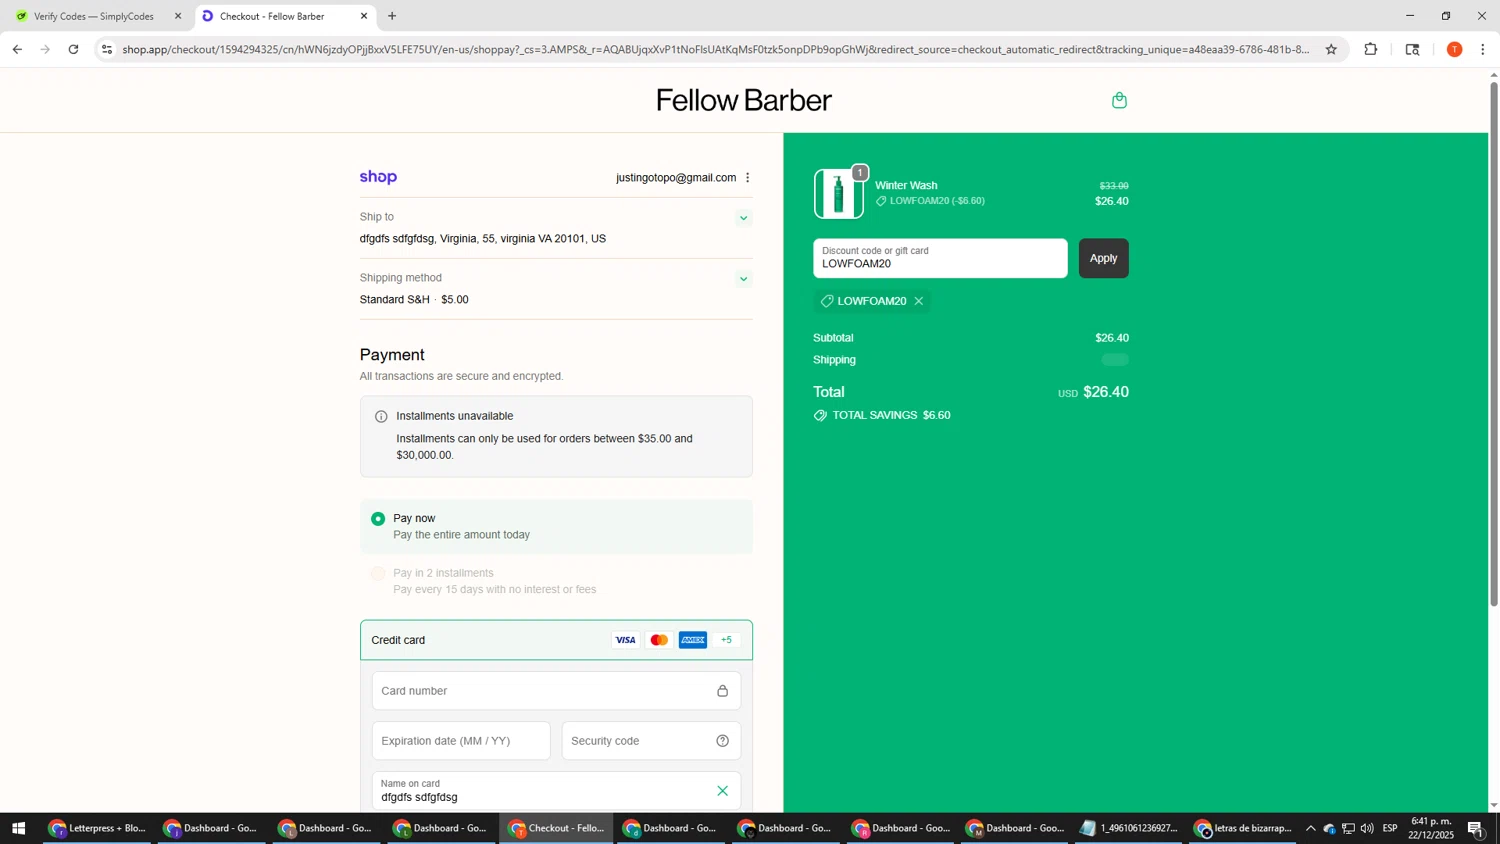The width and height of the screenshot is (1500, 844).
Task: Close the Checkout - Fellow Barber tab
Action: click(364, 16)
